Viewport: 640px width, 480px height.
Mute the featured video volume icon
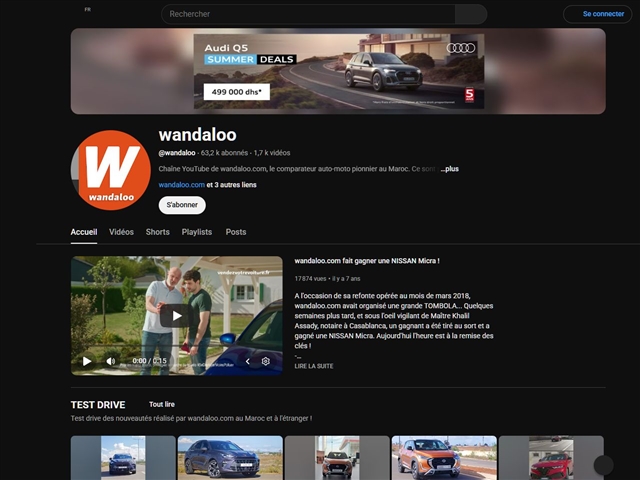click(110, 361)
